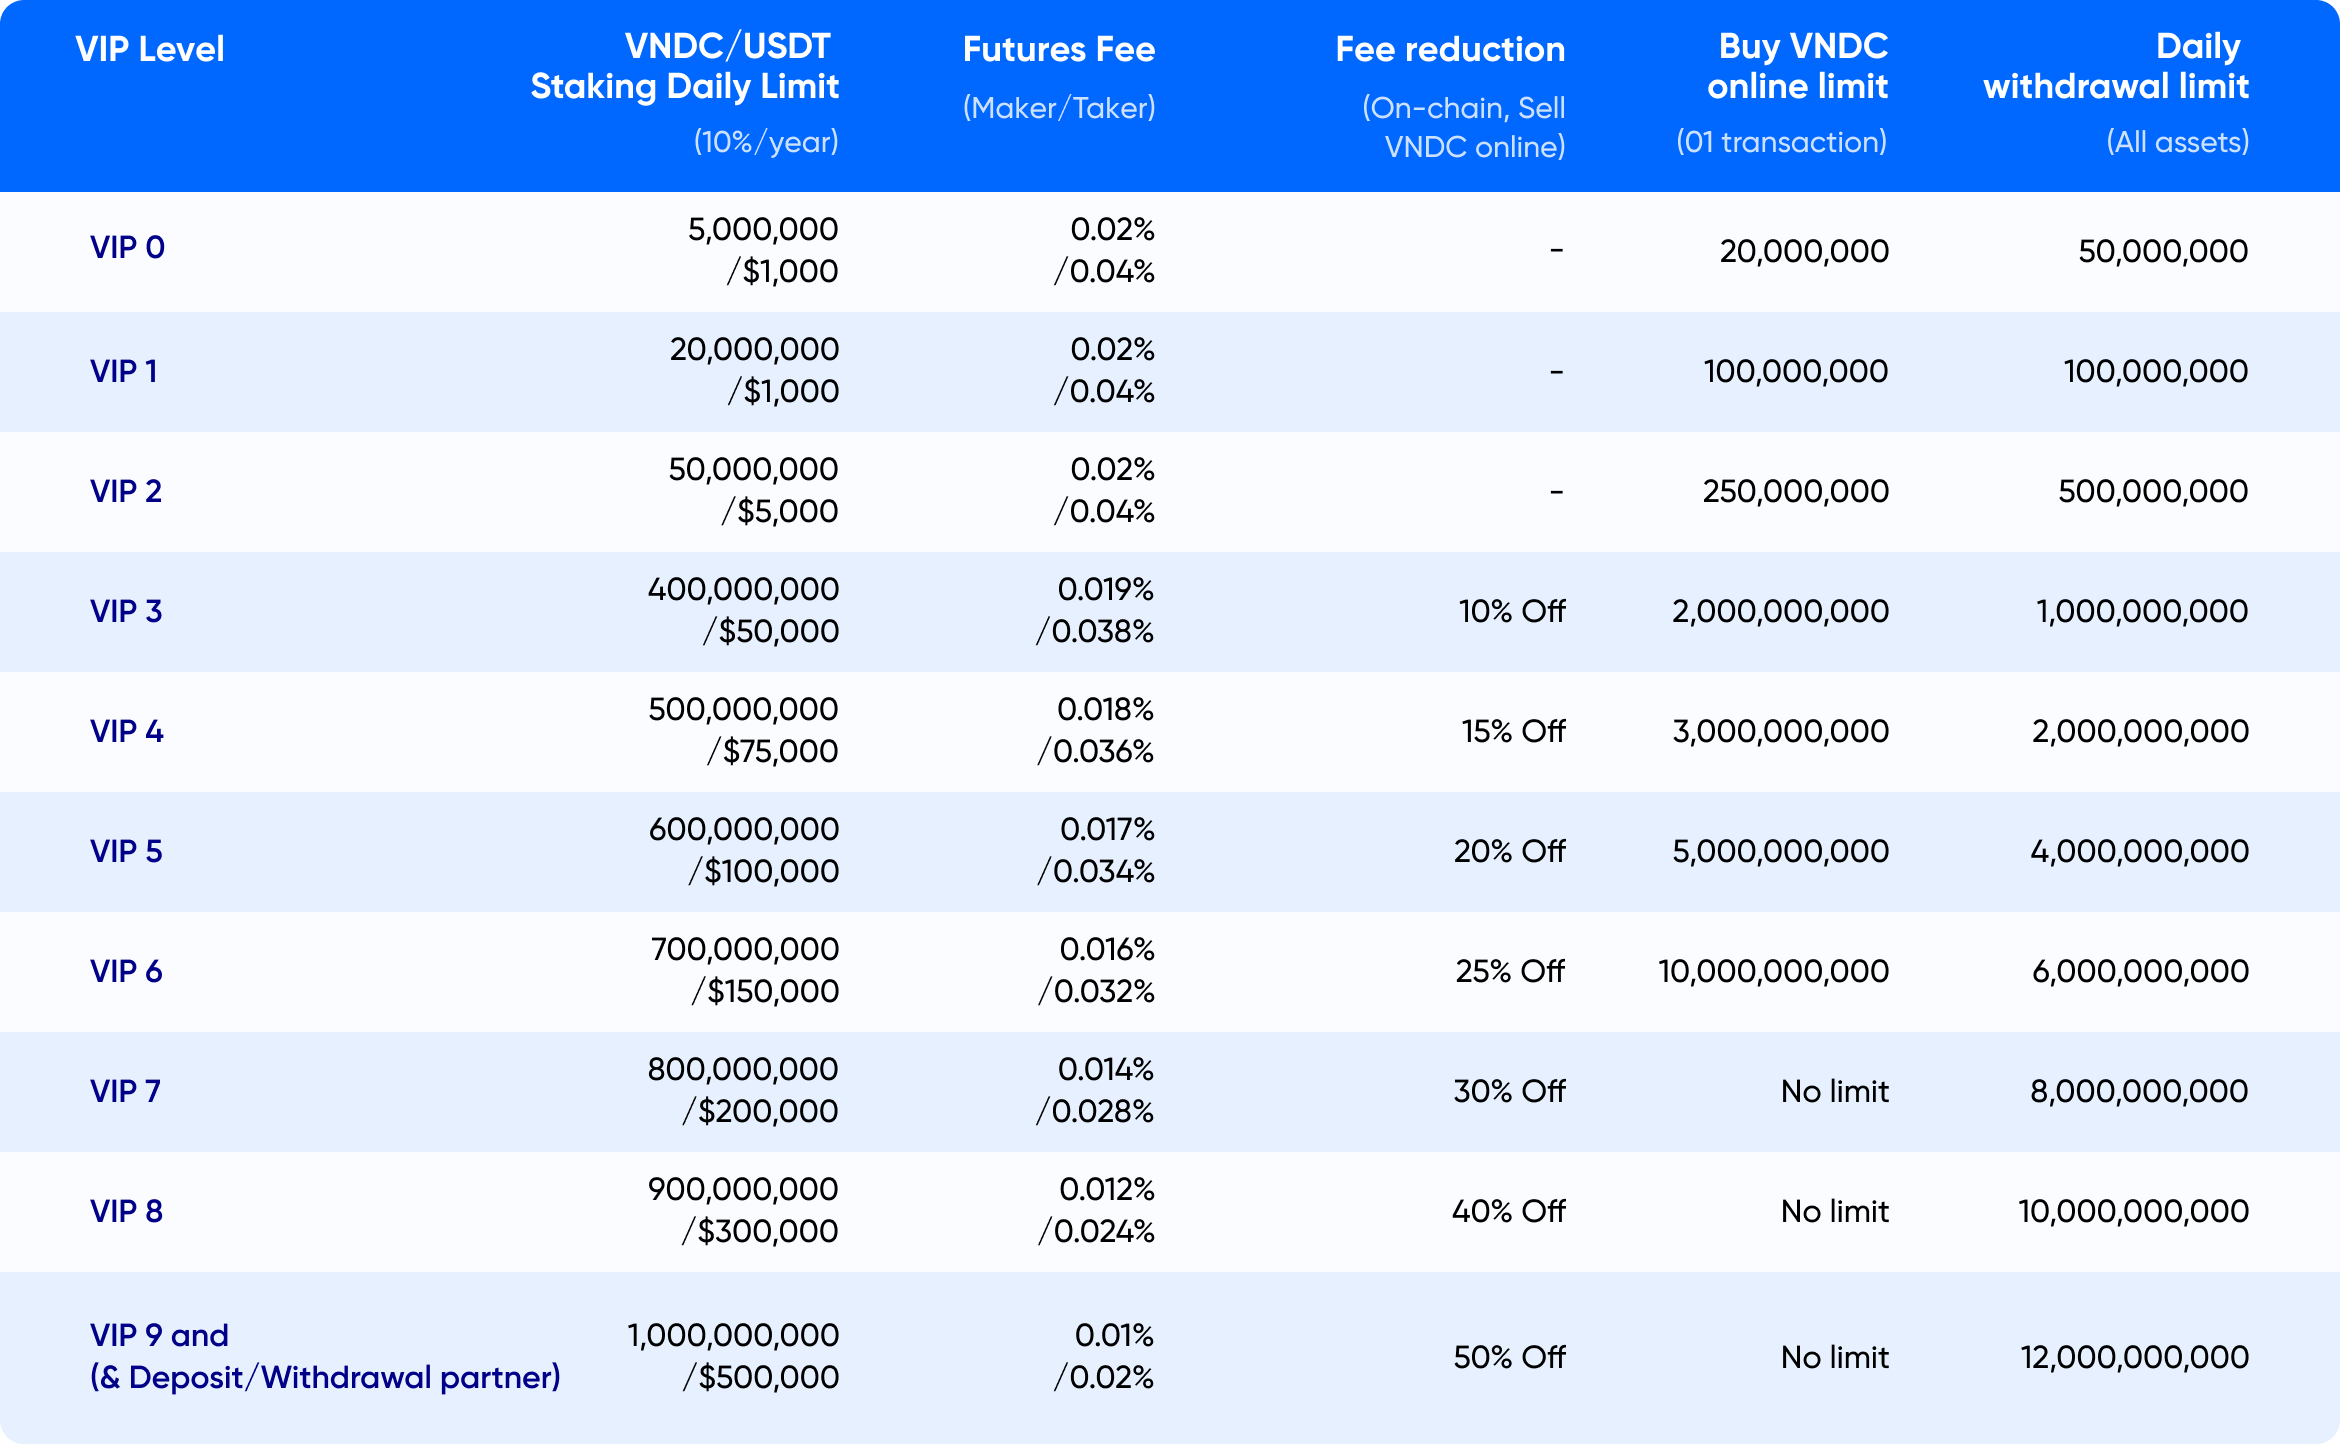Select the VIP 5 row label
The height and width of the screenshot is (1444, 2340).
126,851
